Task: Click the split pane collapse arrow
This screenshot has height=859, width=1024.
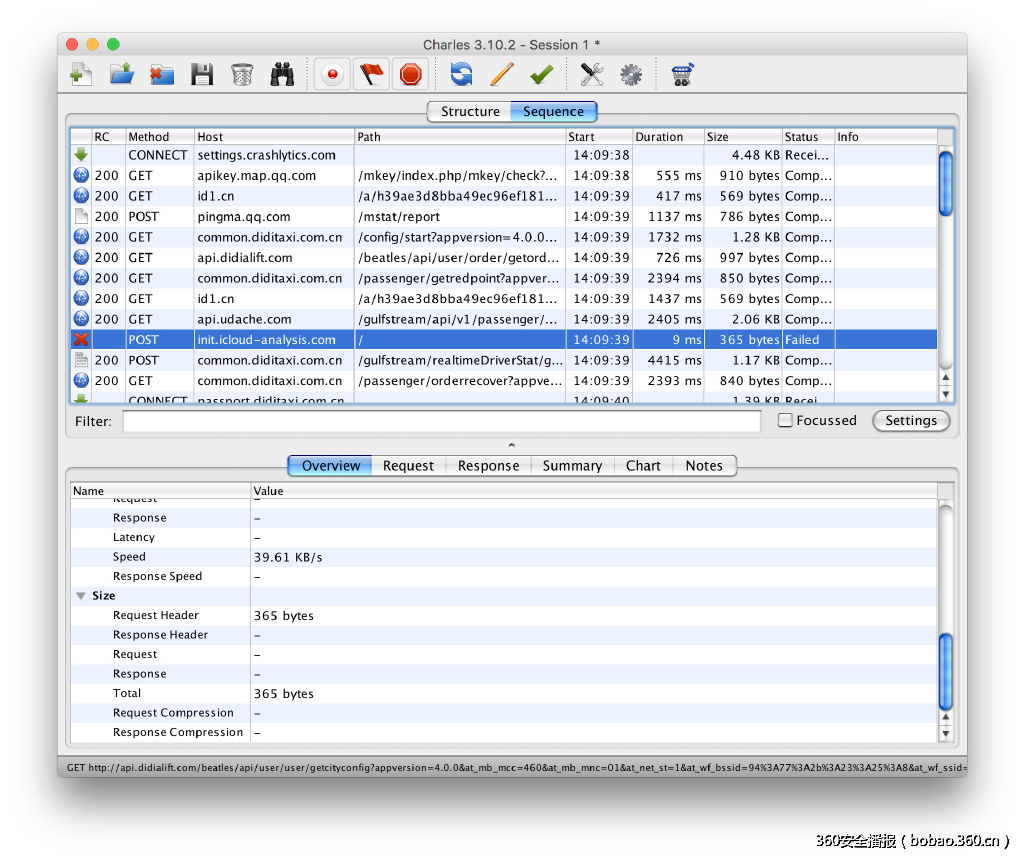Action: (512, 444)
